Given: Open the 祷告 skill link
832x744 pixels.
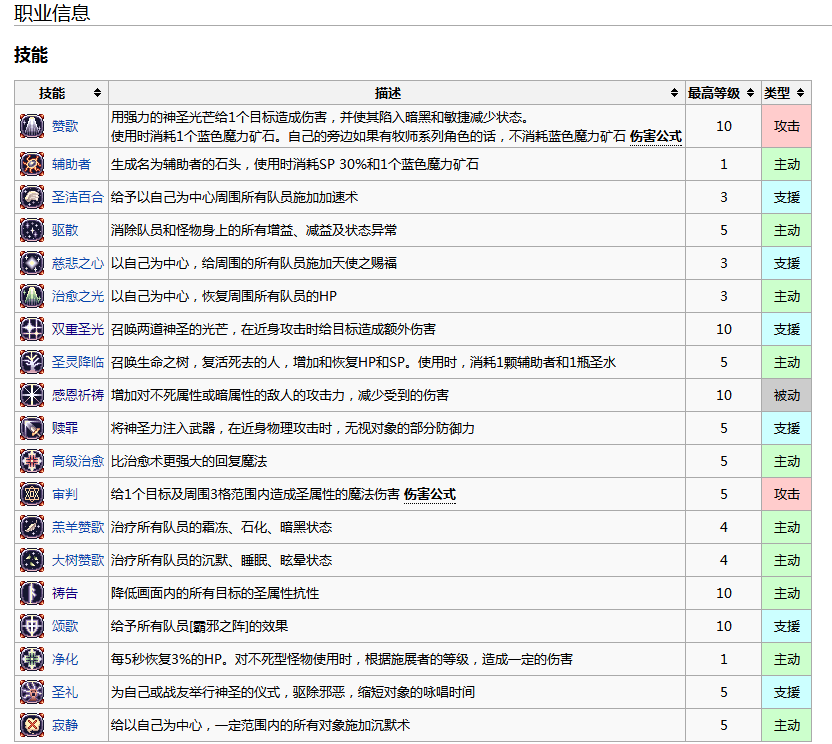Looking at the screenshot, I should pos(65,593).
